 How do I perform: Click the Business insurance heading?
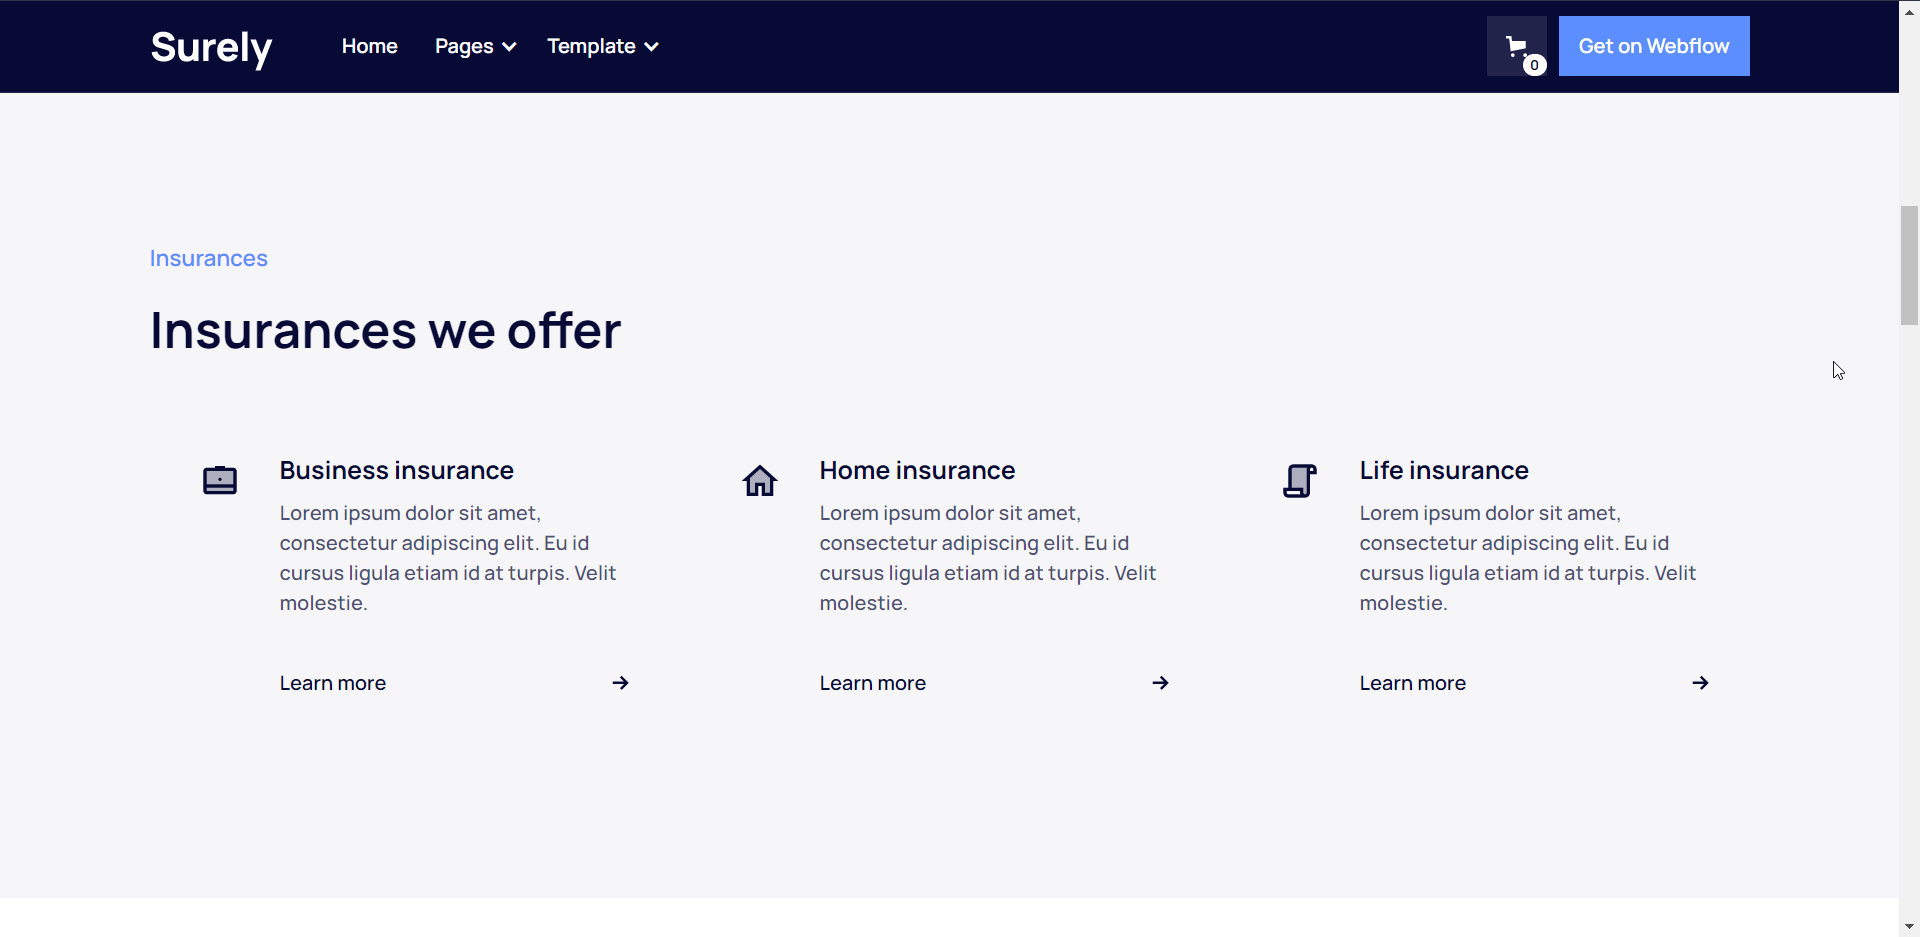point(397,470)
